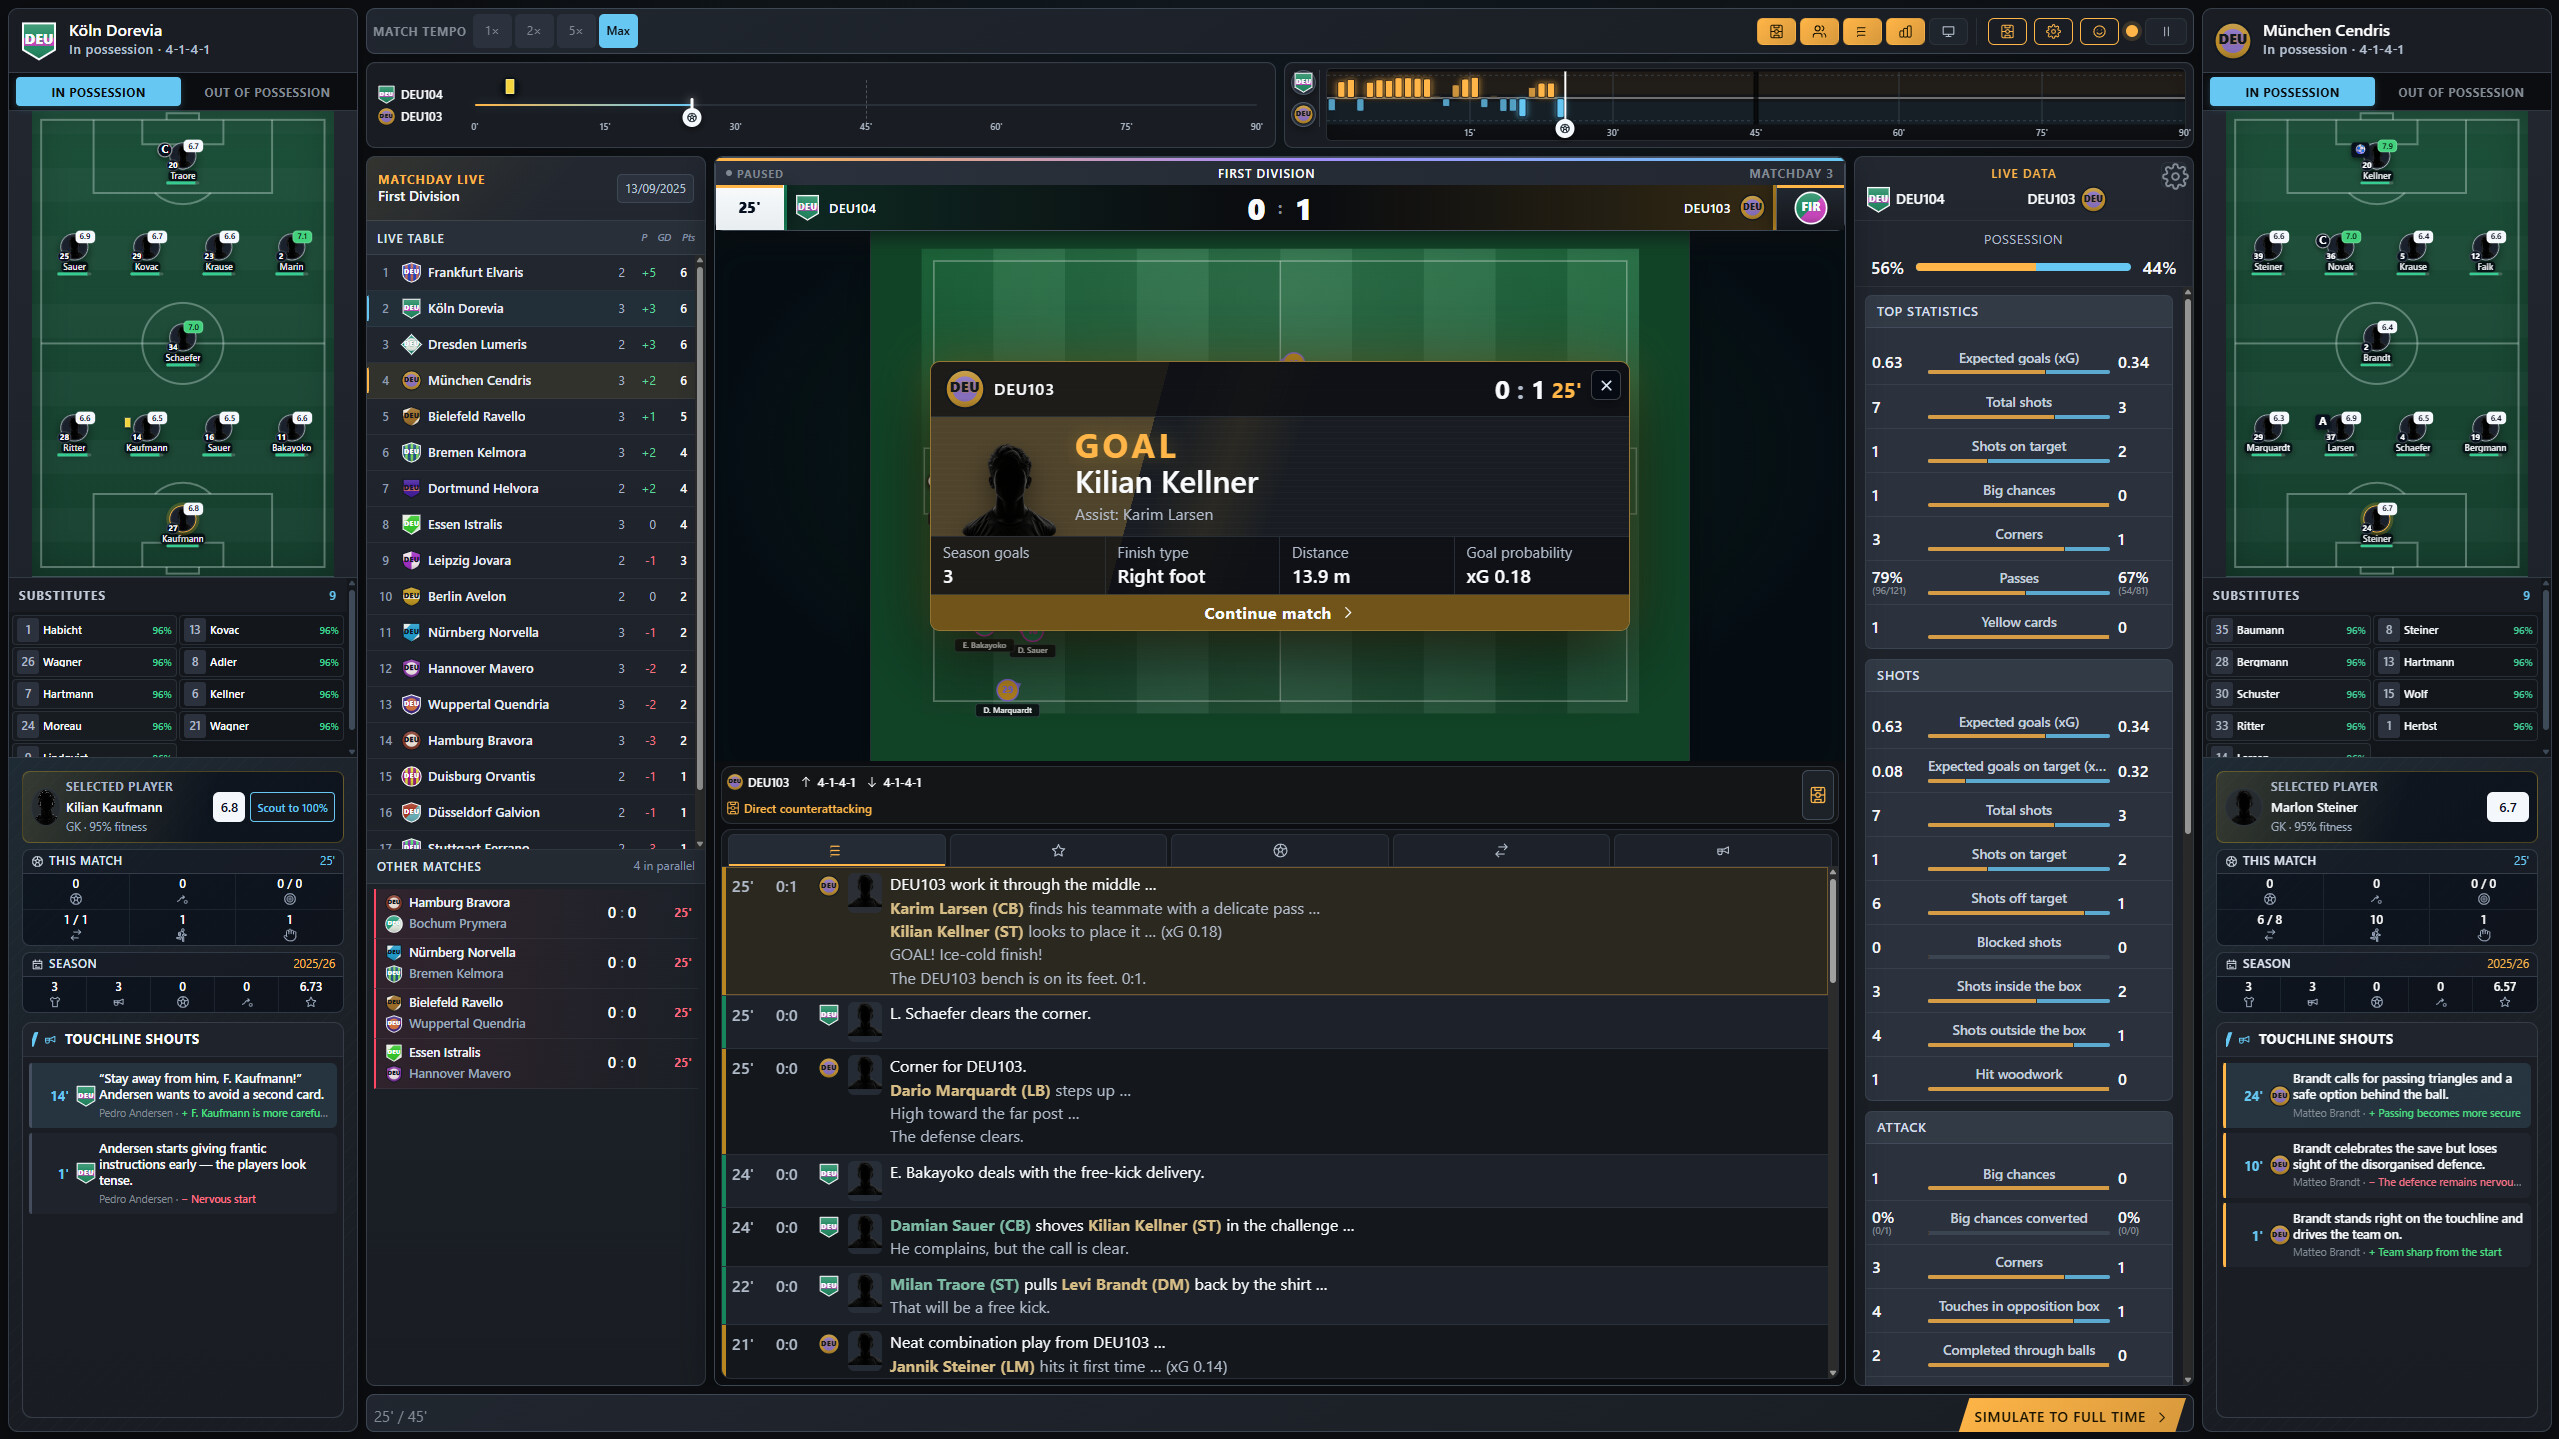
Task: Set match tempo to Max
Action: click(x=618, y=31)
